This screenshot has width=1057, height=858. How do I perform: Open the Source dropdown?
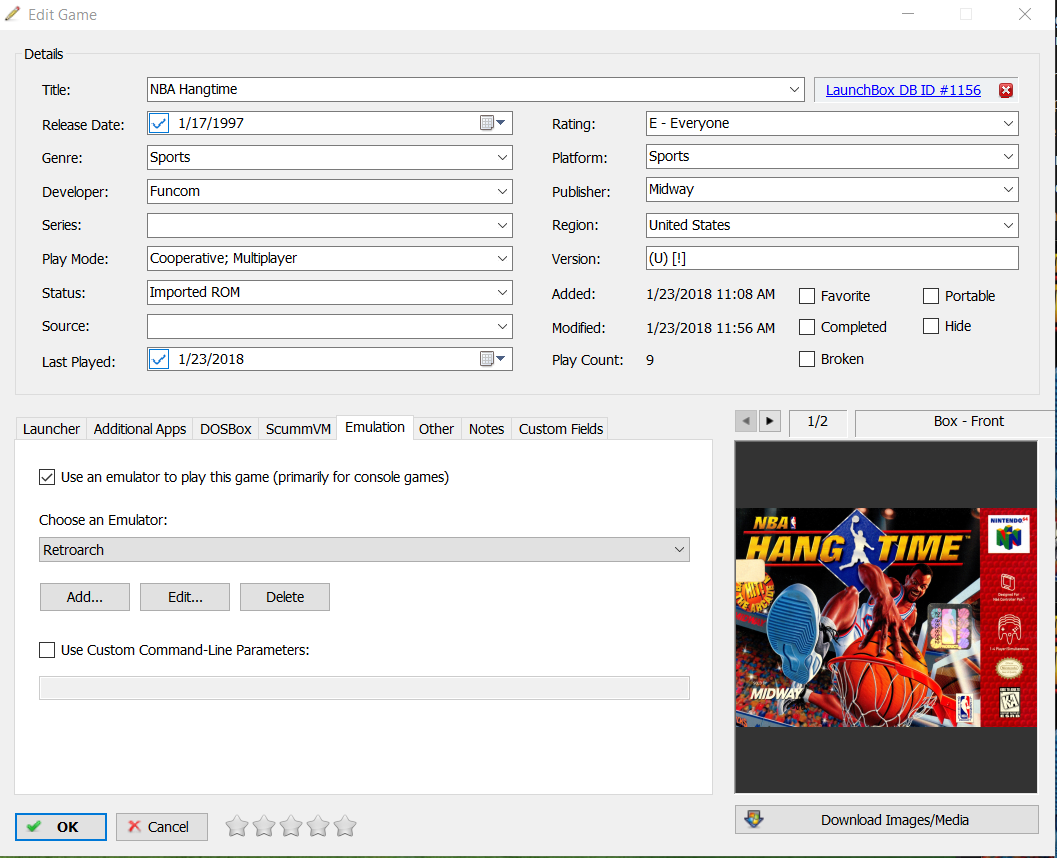(502, 326)
